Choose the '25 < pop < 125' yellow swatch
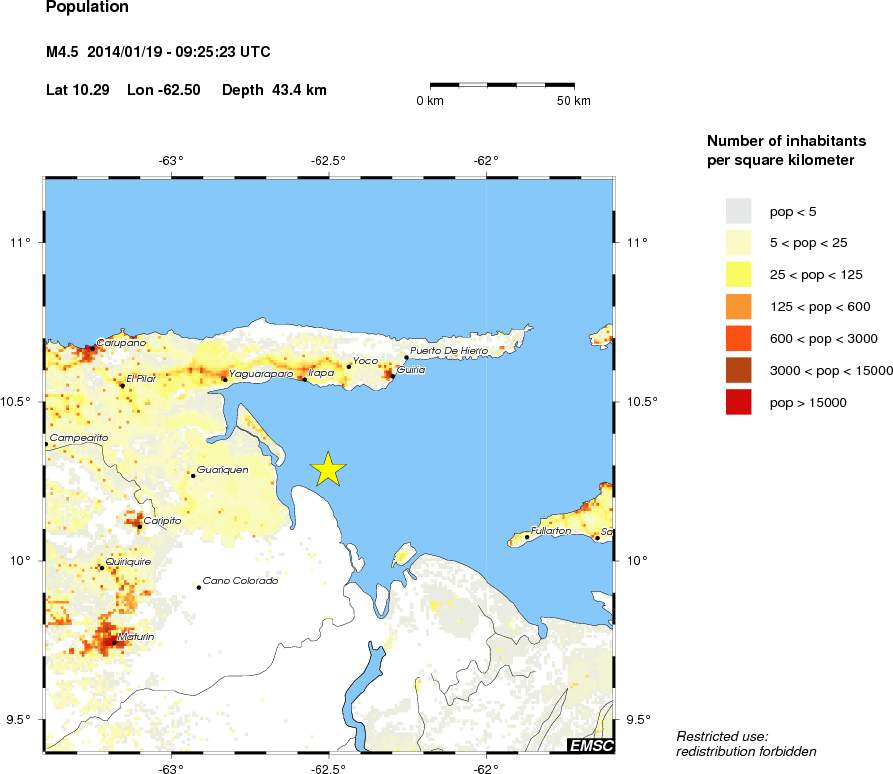The image size is (893, 774). pyautogui.click(x=738, y=275)
